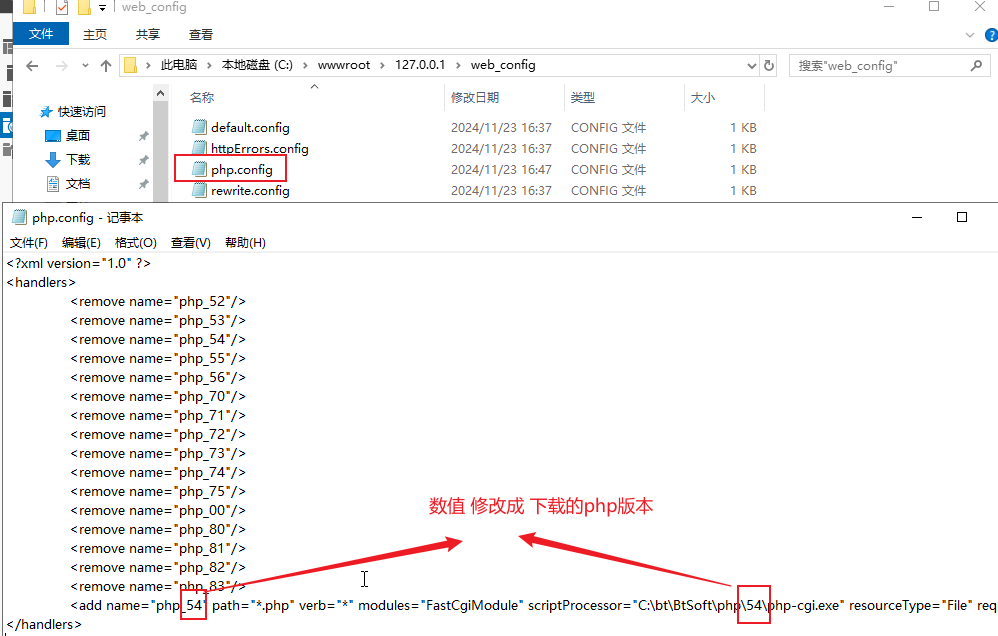This screenshot has height=636, width=998.
Task: Go back in File Explorer
Action: [x=32, y=66]
